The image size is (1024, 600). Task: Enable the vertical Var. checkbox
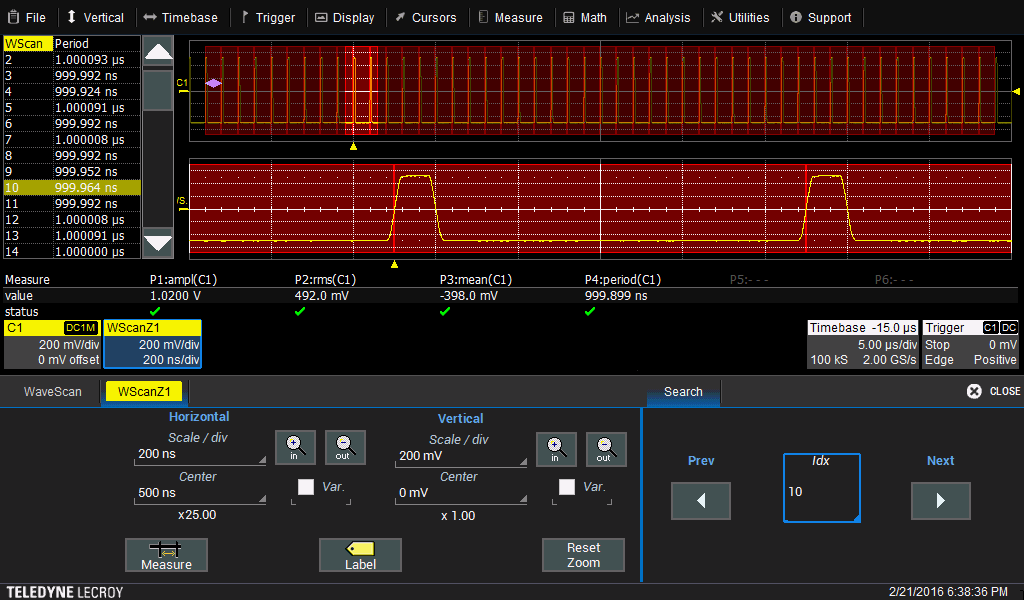[x=567, y=487]
